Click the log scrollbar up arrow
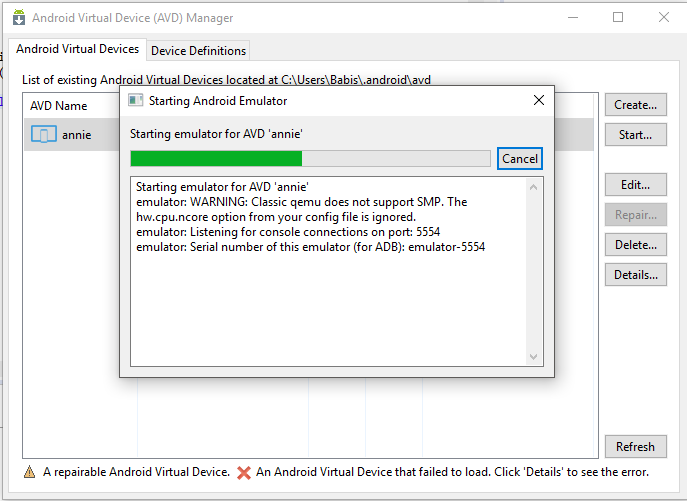This screenshot has height=501, width=687. (x=533, y=187)
